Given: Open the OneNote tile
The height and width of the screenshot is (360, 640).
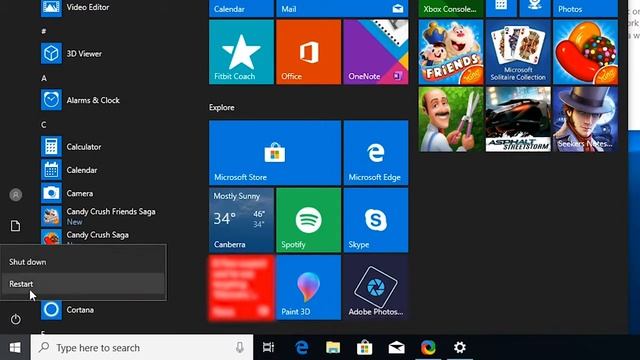Looking at the screenshot, I should coord(376,52).
